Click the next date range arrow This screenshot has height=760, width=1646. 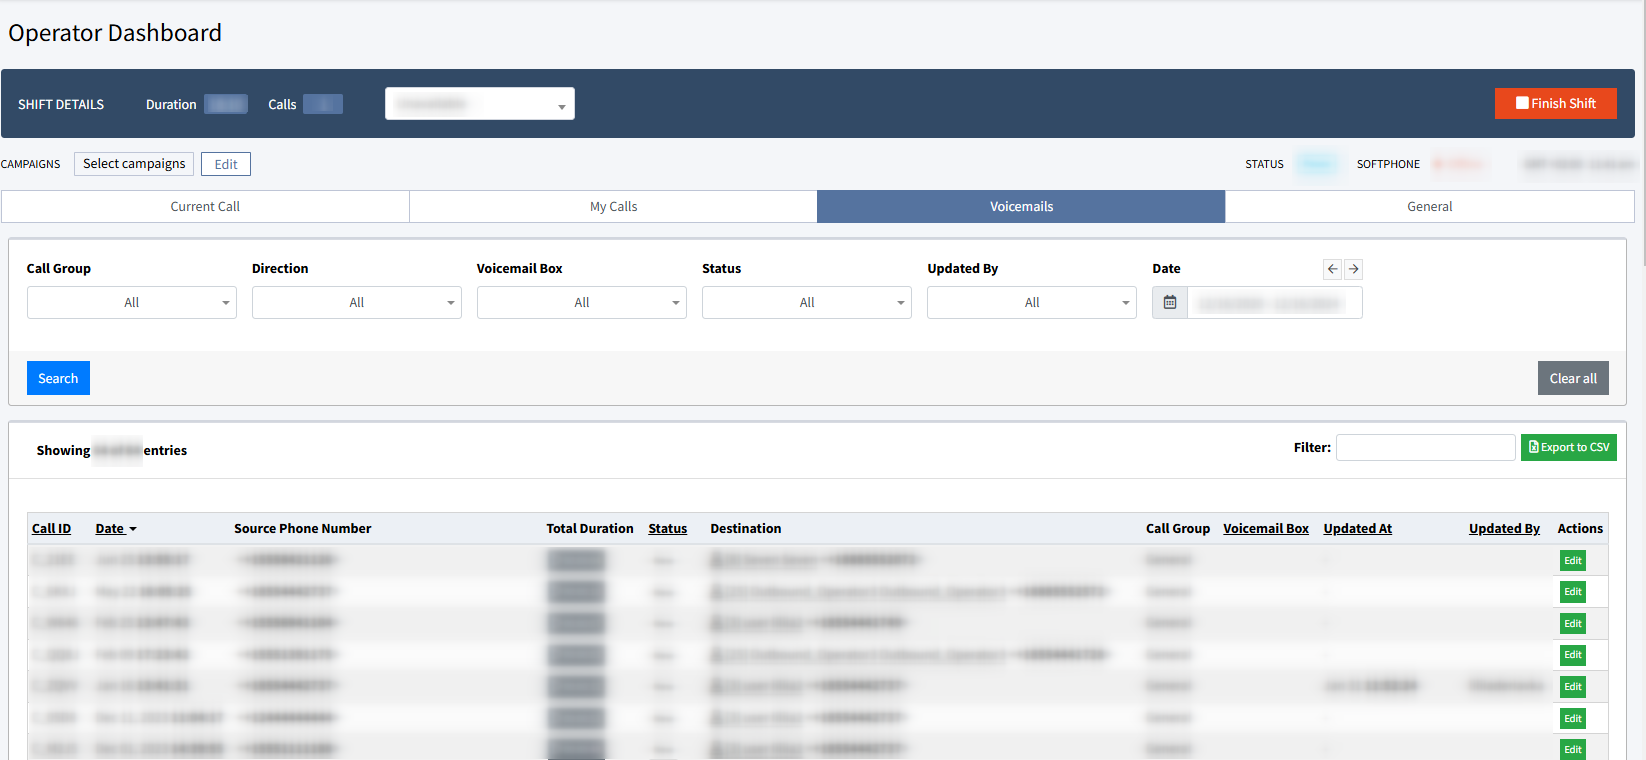point(1353,269)
